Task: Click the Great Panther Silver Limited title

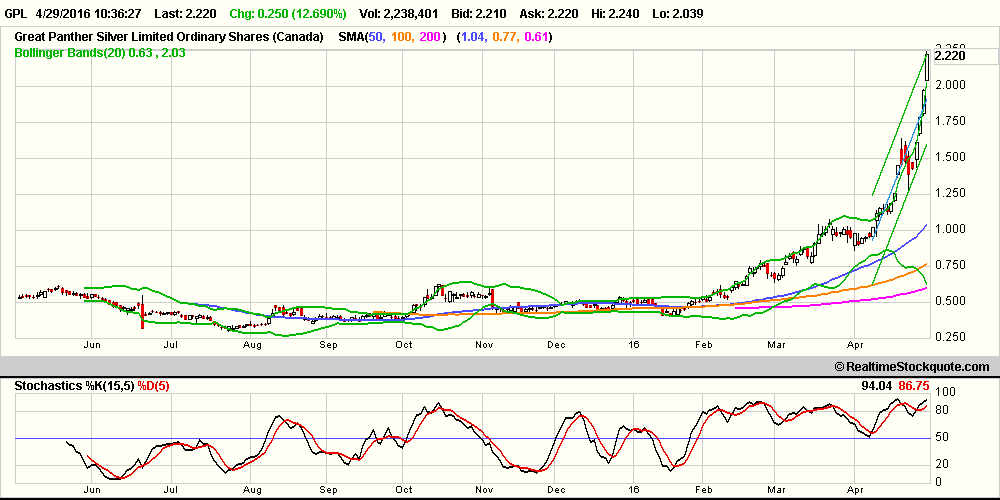Action: [168, 38]
